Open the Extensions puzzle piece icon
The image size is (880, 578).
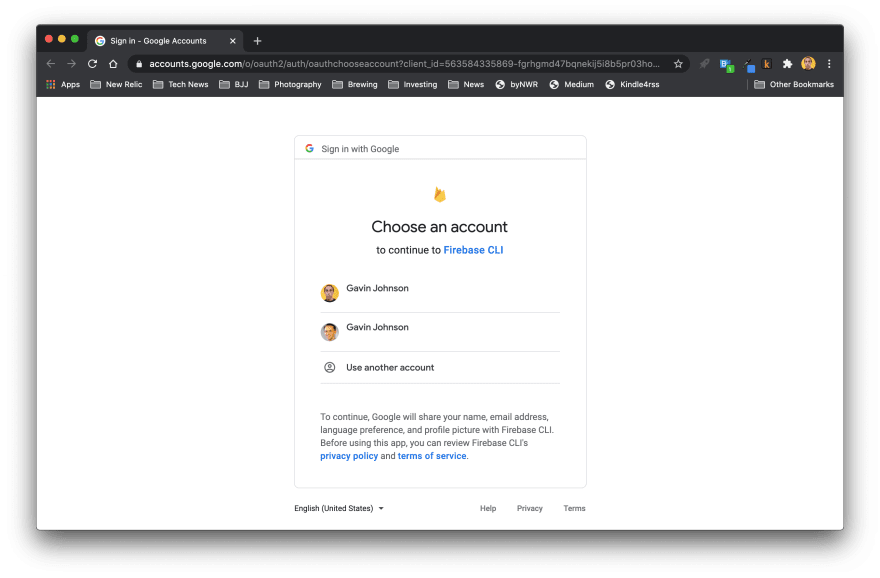pos(787,63)
